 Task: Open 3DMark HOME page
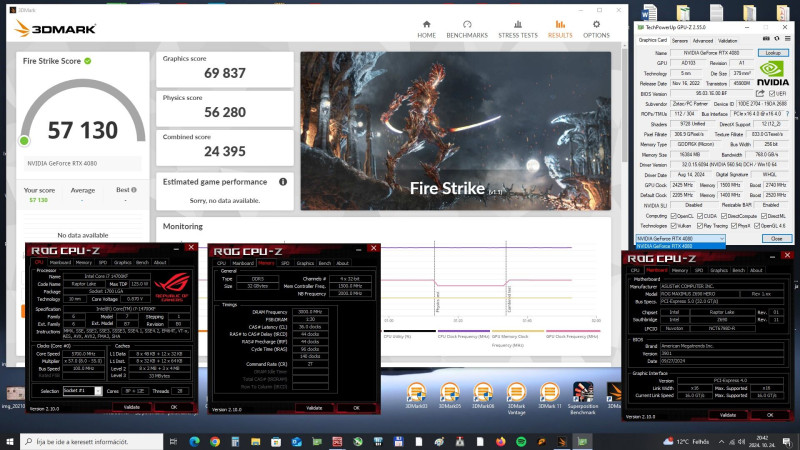(427, 30)
